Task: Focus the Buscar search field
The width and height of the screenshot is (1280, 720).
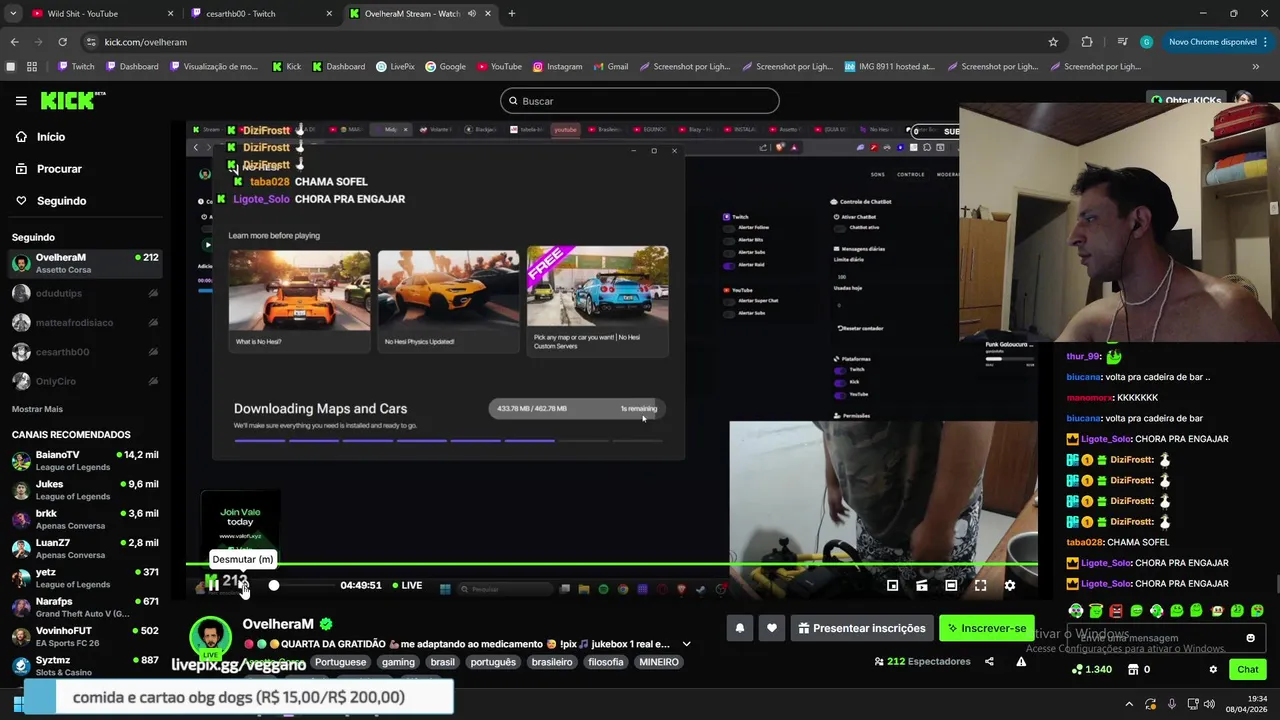Action: pos(640,101)
